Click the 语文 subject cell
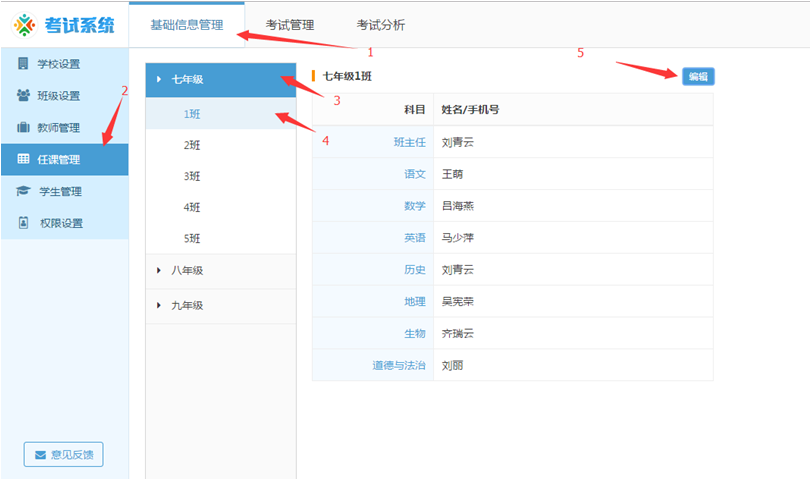Screen dimensions: 811x480 (373, 174)
